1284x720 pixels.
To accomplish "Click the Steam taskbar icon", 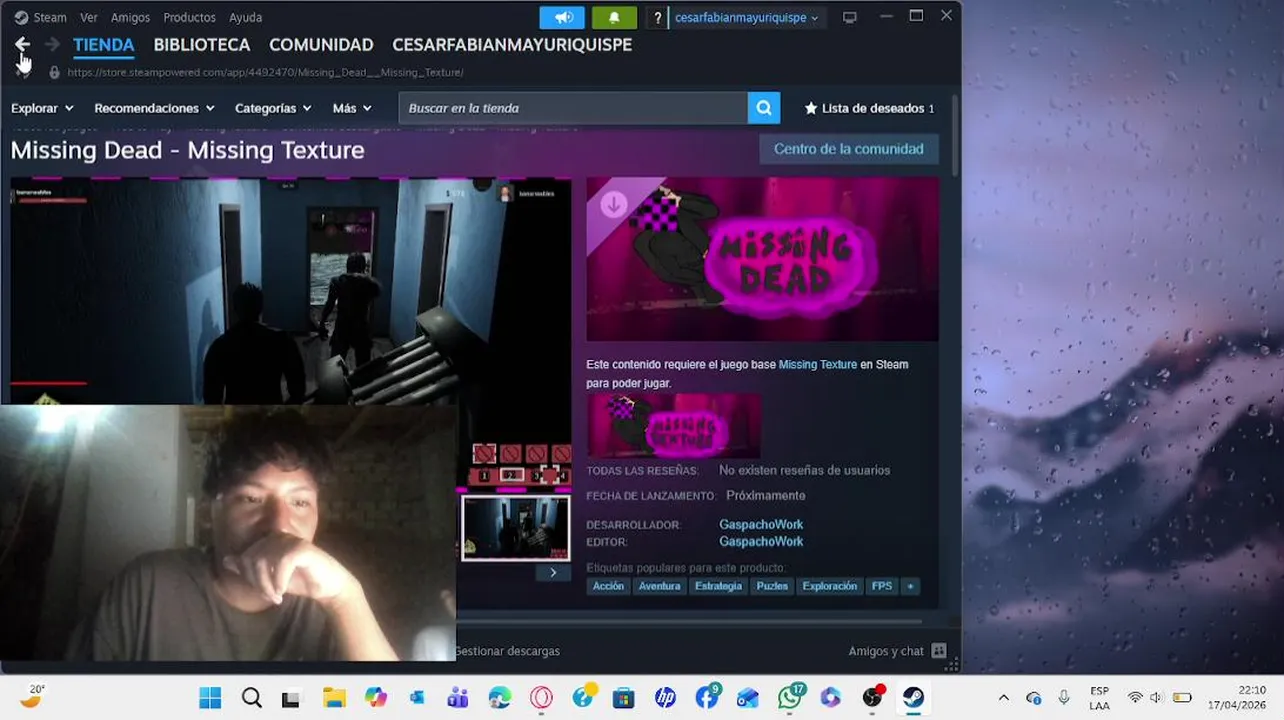I will [913, 698].
